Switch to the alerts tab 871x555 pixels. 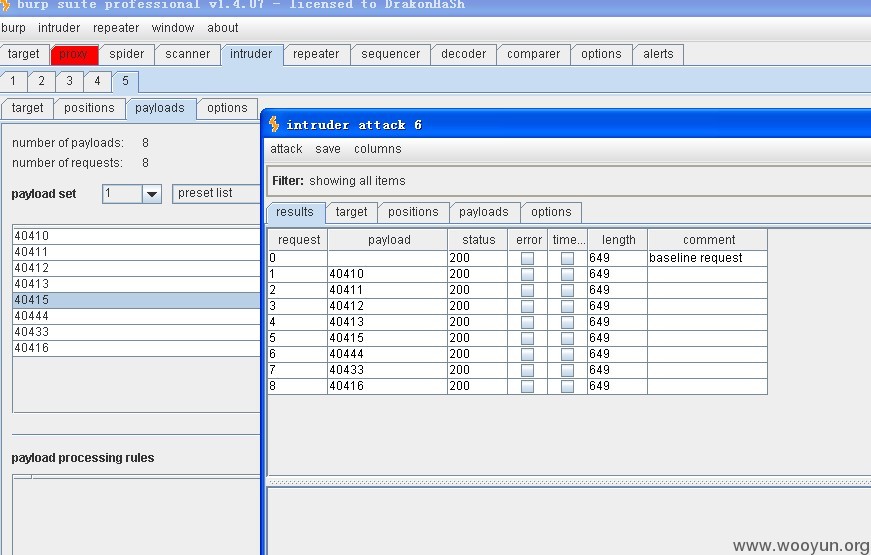[658, 54]
